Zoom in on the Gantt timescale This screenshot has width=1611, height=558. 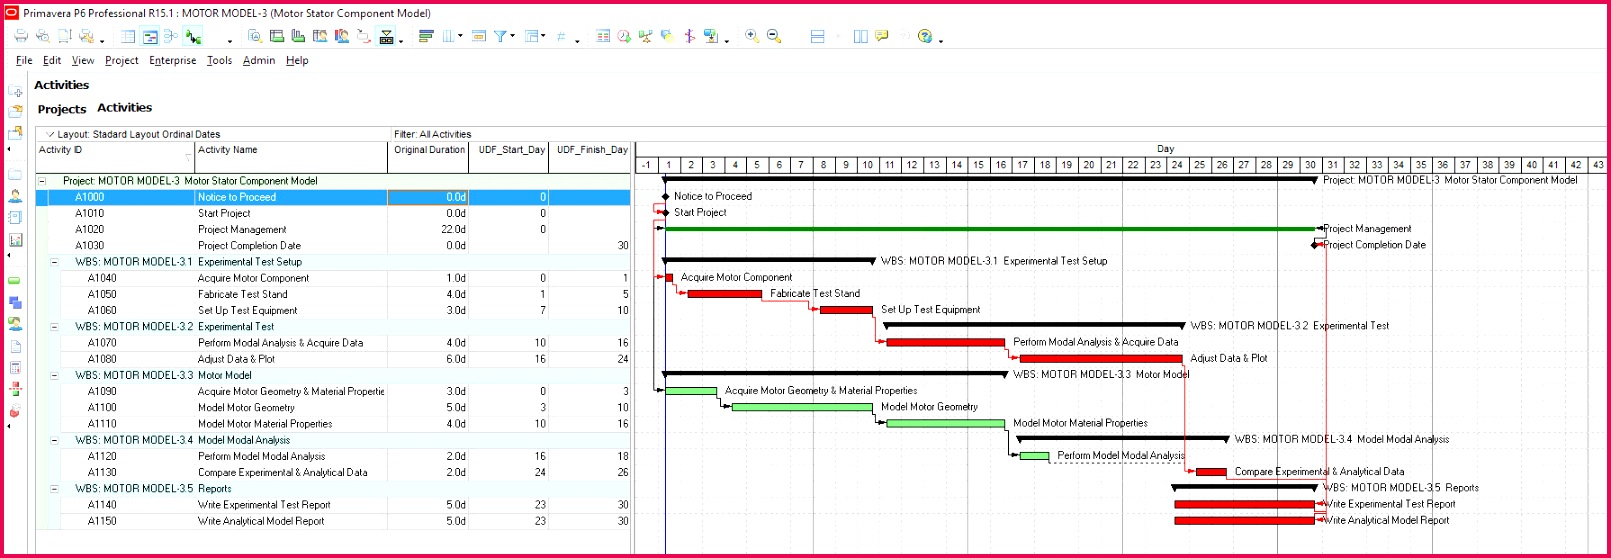[x=752, y=36]
